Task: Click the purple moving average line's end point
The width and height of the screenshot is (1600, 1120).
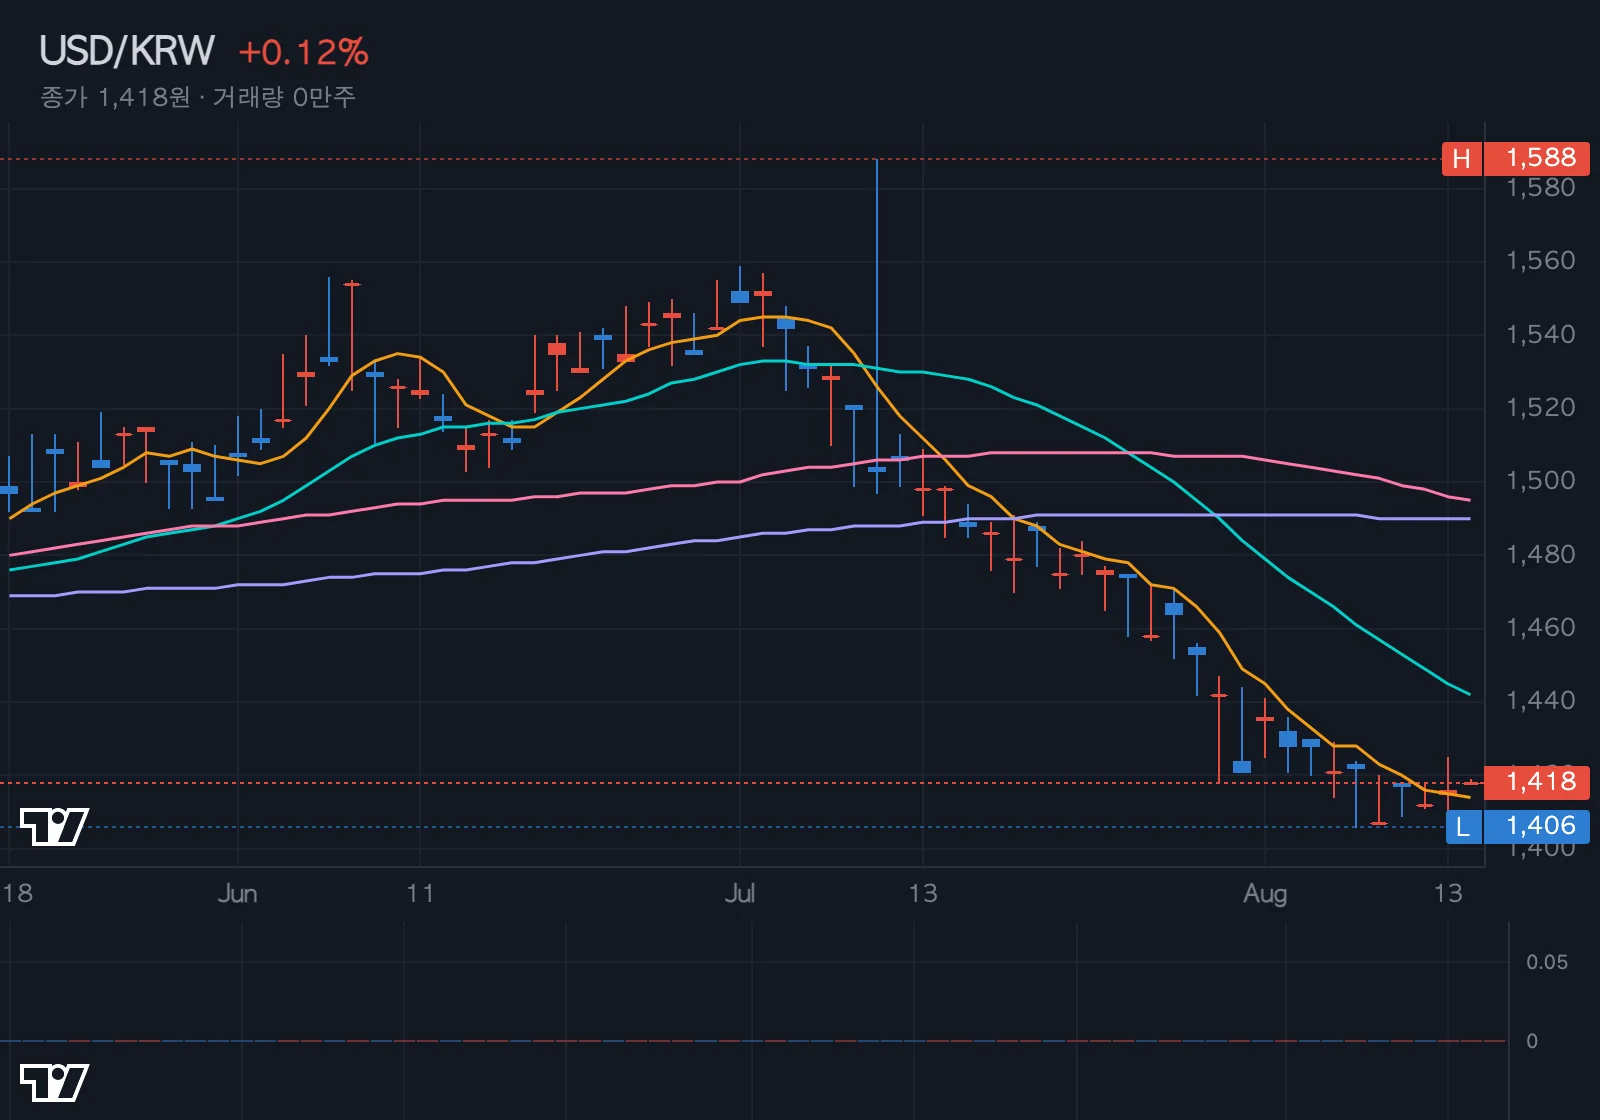Action: 1469,519
